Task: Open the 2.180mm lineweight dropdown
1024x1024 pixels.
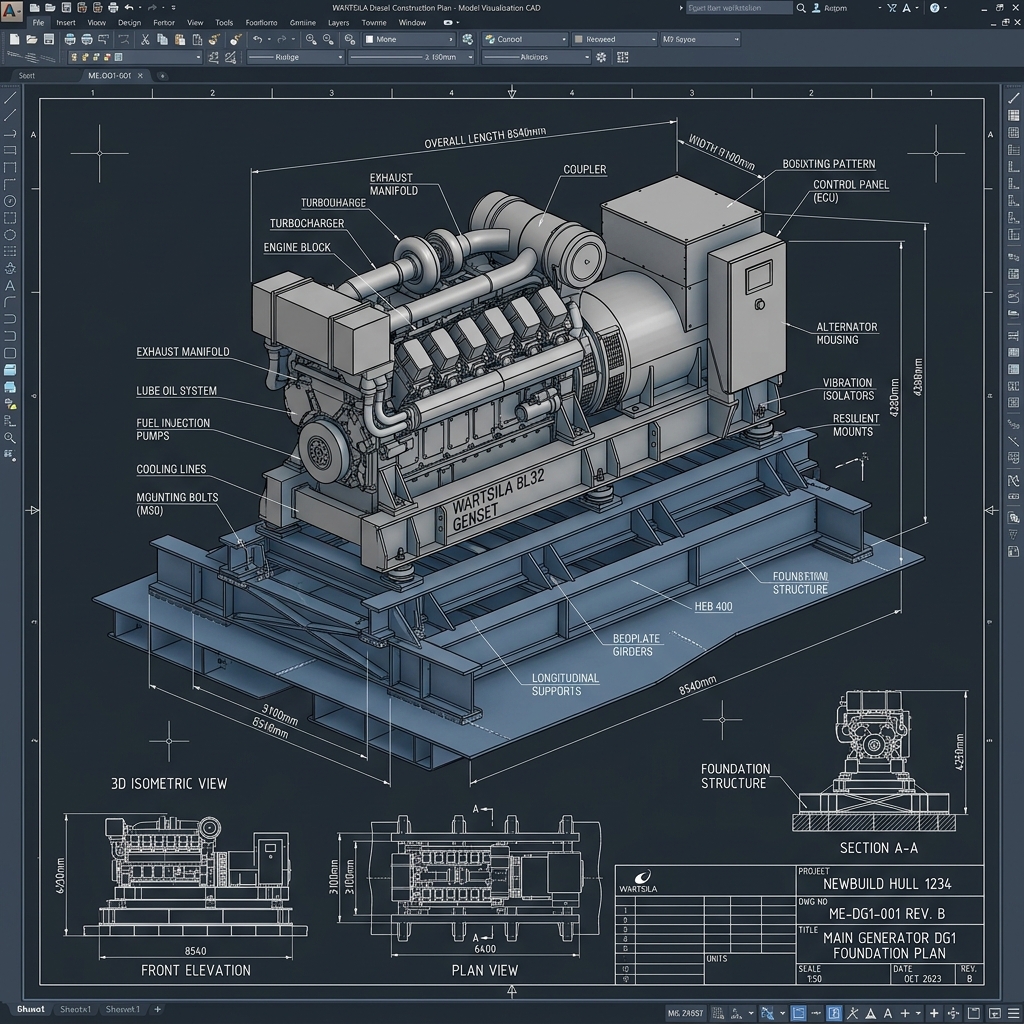Action: click(411, 57)
